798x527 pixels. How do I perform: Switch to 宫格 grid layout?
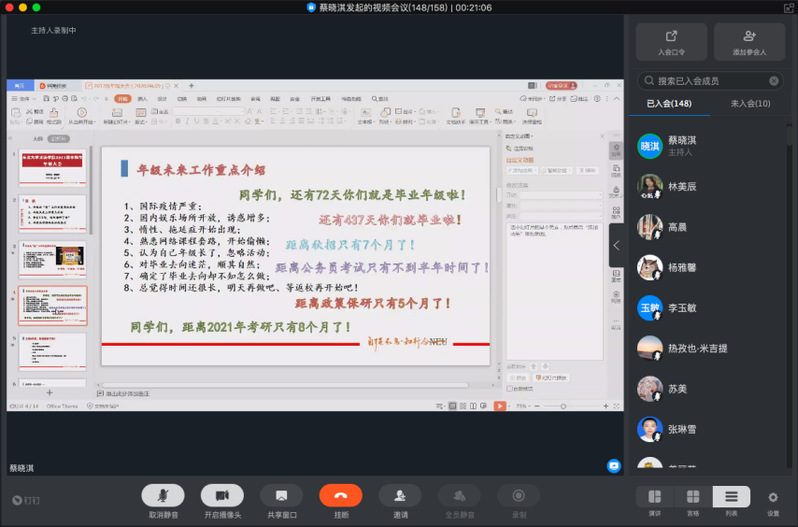tap(693, 496)
